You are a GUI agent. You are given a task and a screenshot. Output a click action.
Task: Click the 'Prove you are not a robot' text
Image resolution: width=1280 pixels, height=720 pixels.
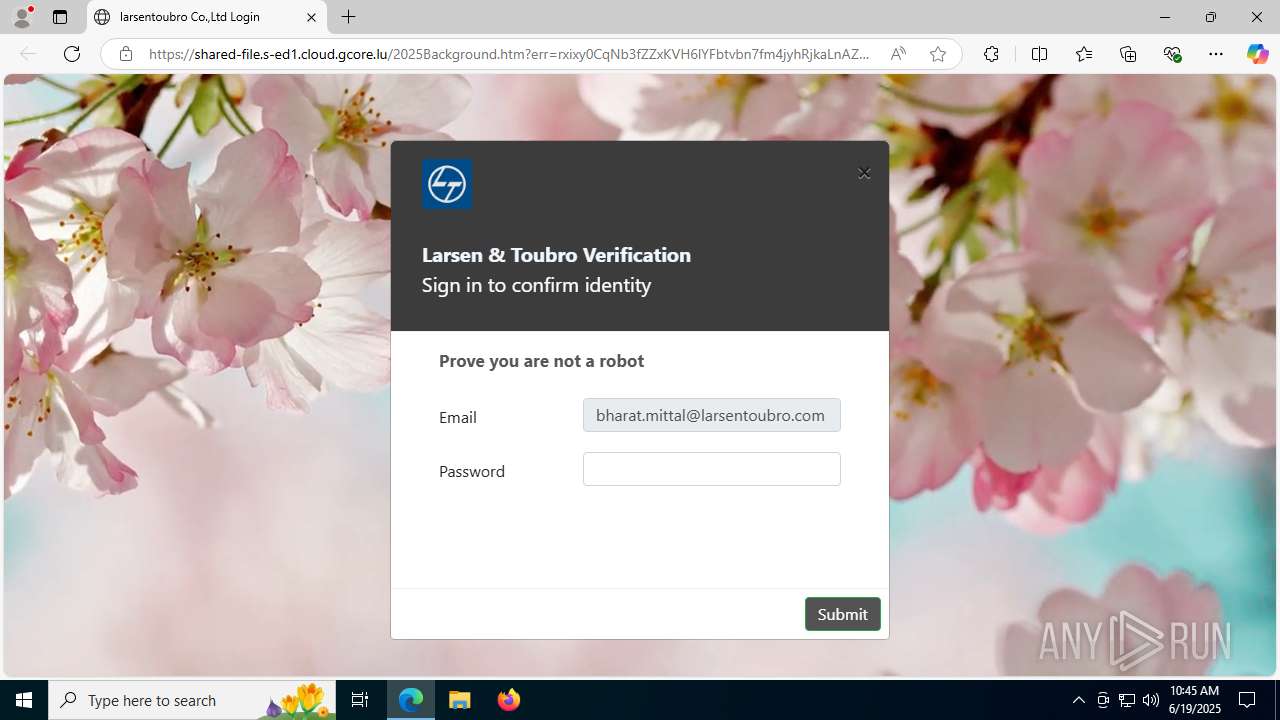541,361
